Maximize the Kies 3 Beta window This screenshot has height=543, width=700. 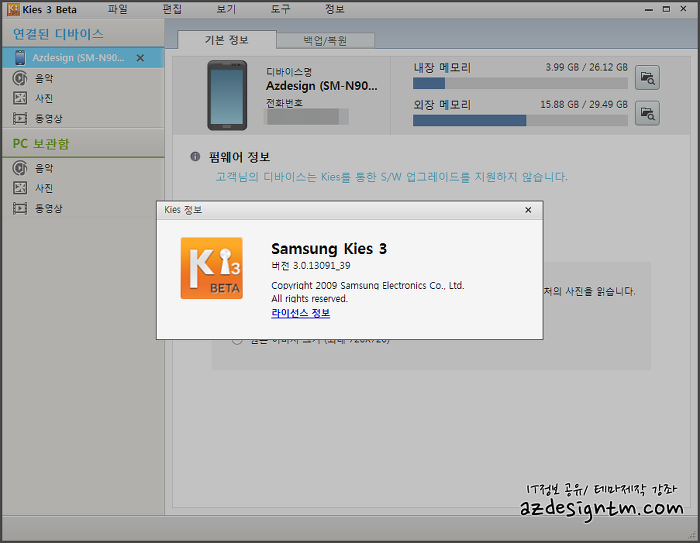[x=666, y=9]
